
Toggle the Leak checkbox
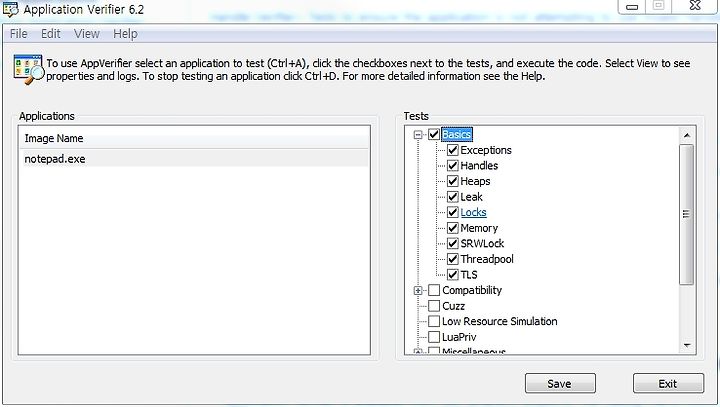point(453,197)
